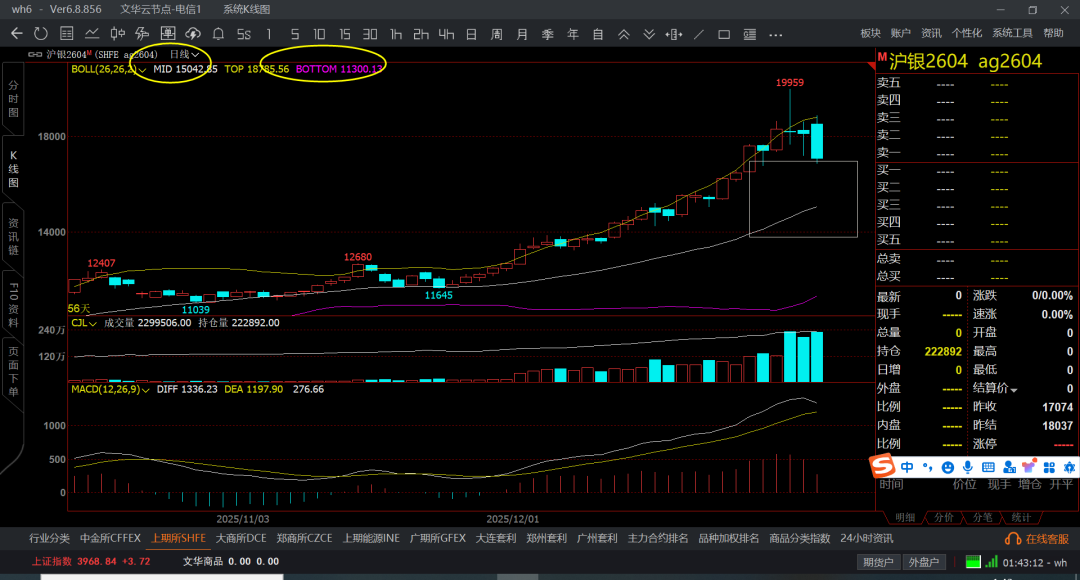Open the 24小时资讯 link
This screenshot has width=1080, height=580.
point(866,538)
